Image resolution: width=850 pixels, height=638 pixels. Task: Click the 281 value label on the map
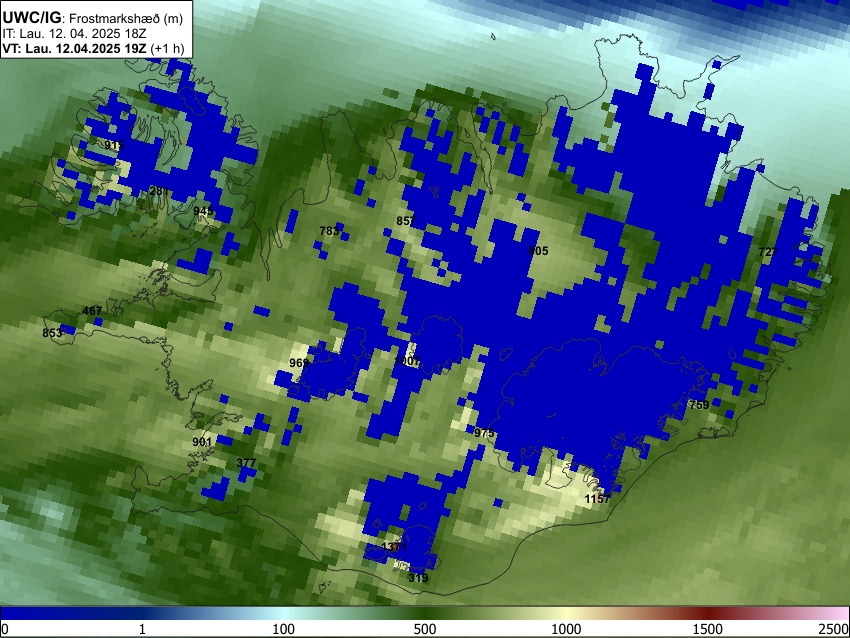tap(159, 191)
